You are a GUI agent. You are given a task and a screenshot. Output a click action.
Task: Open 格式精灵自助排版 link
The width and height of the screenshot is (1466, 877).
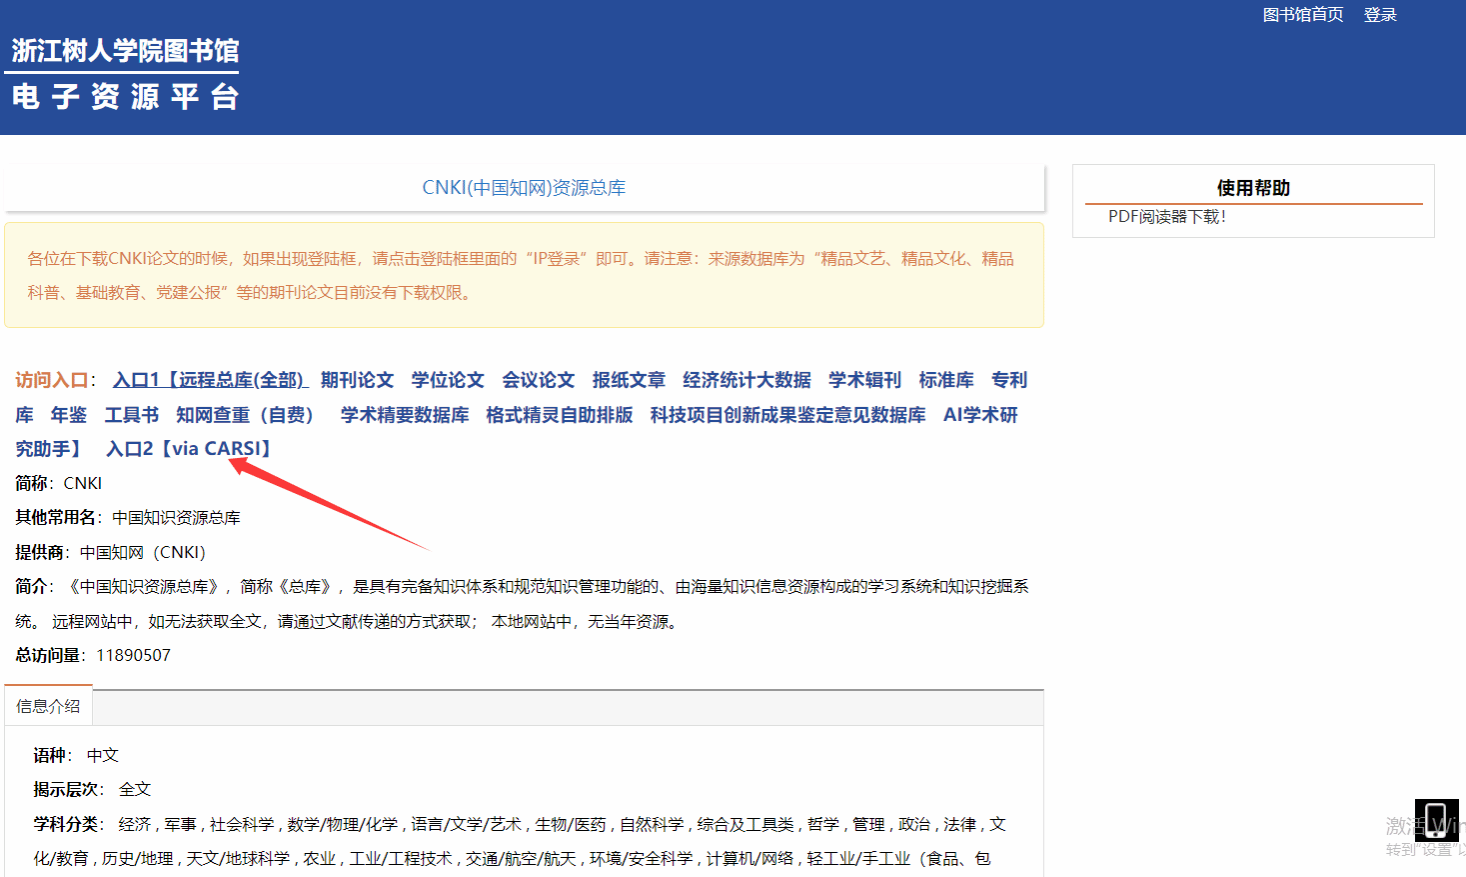pos(559,415)
